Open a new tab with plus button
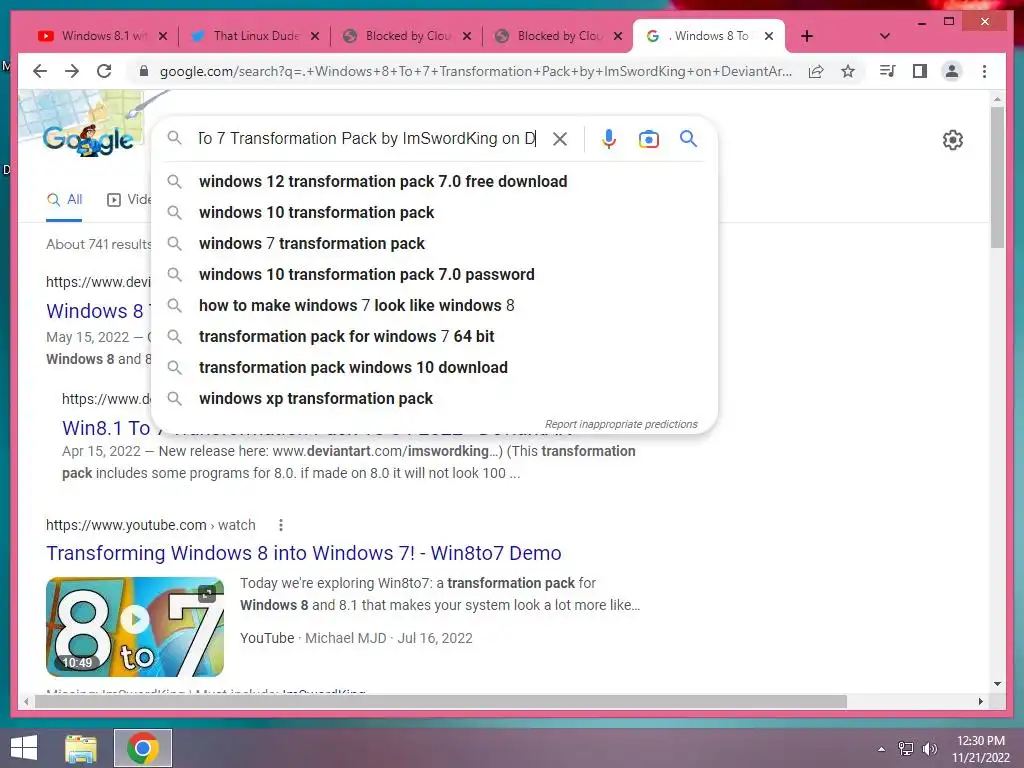The height and width of the screenshot is (768, 1024). click(x=807, y=36)
